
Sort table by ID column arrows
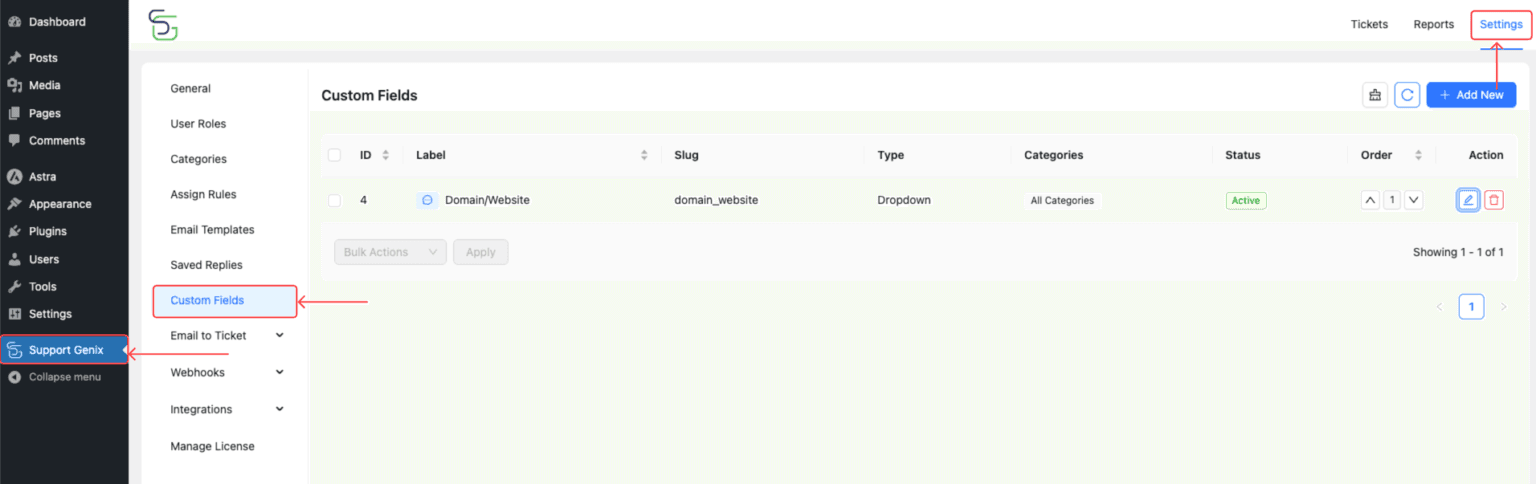pyautogui.click(x=385, y=155)
